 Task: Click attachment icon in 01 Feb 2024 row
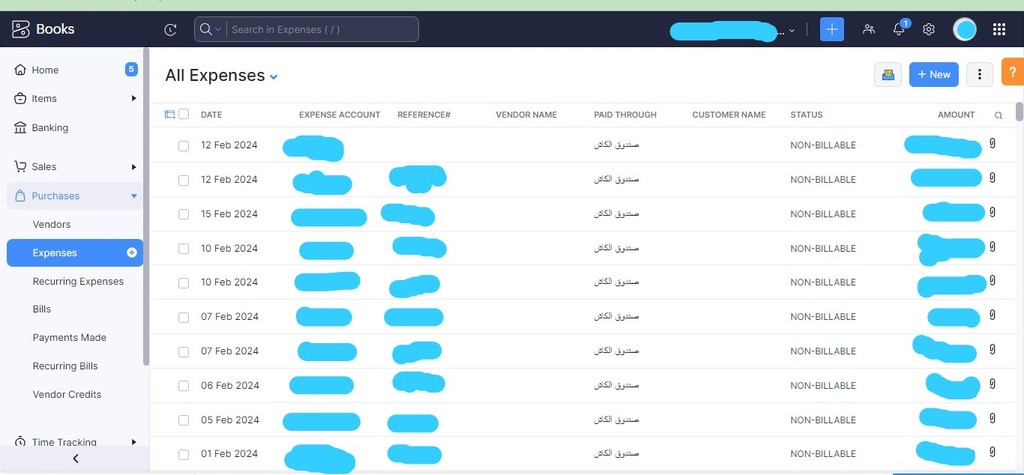(x=993, y=452)
